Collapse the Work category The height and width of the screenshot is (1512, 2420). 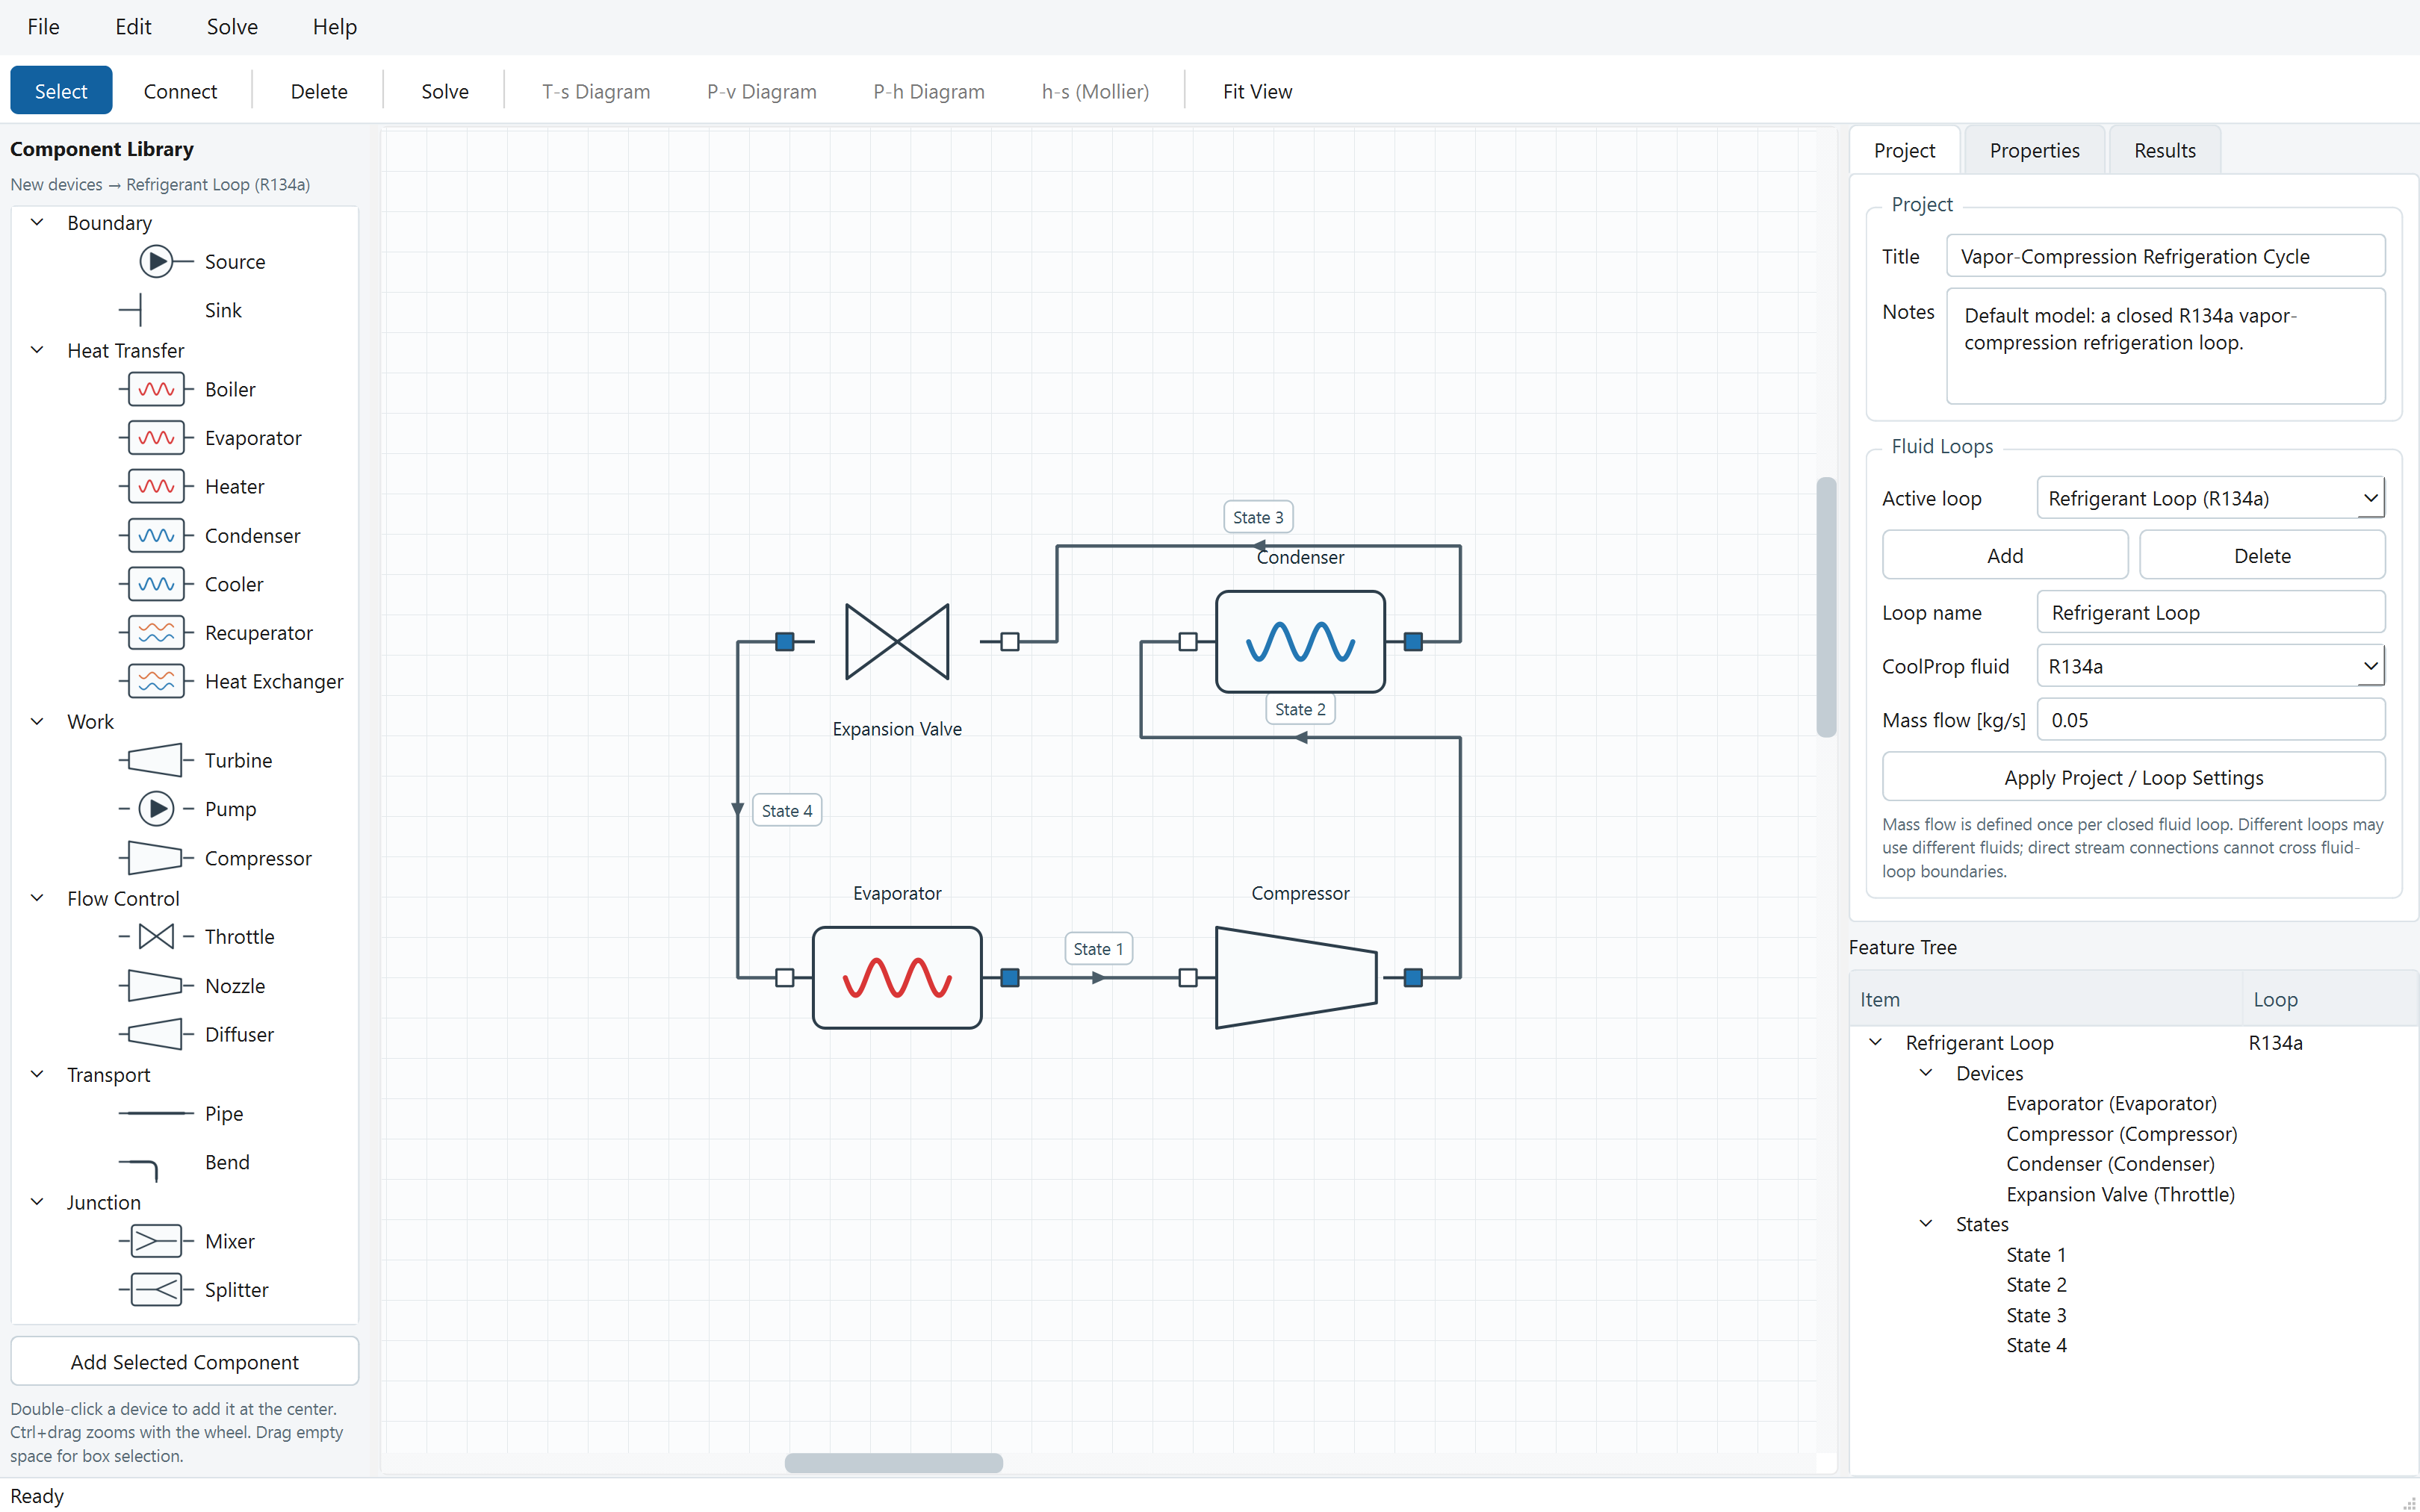(x=37, y=721)
